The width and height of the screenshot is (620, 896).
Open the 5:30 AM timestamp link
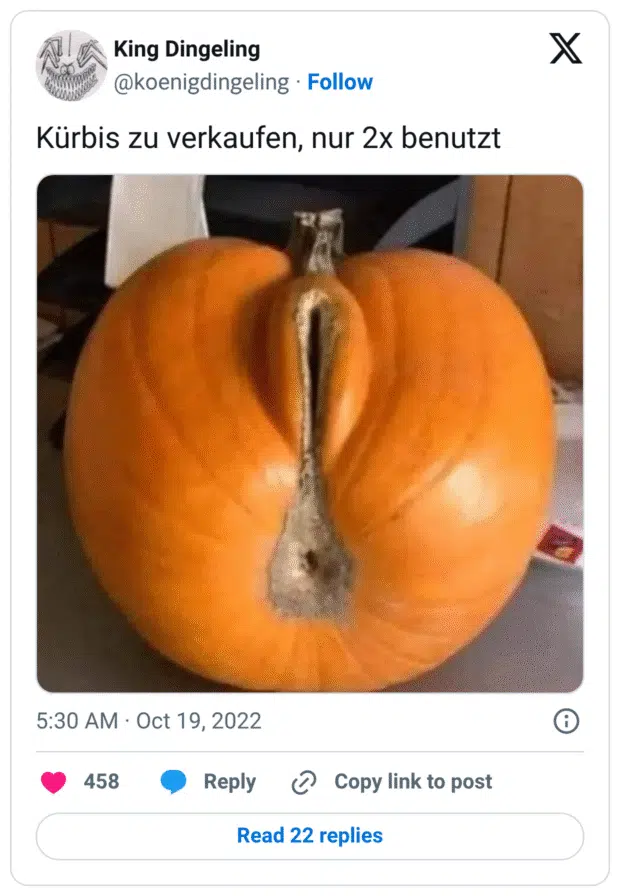[77, 721]
